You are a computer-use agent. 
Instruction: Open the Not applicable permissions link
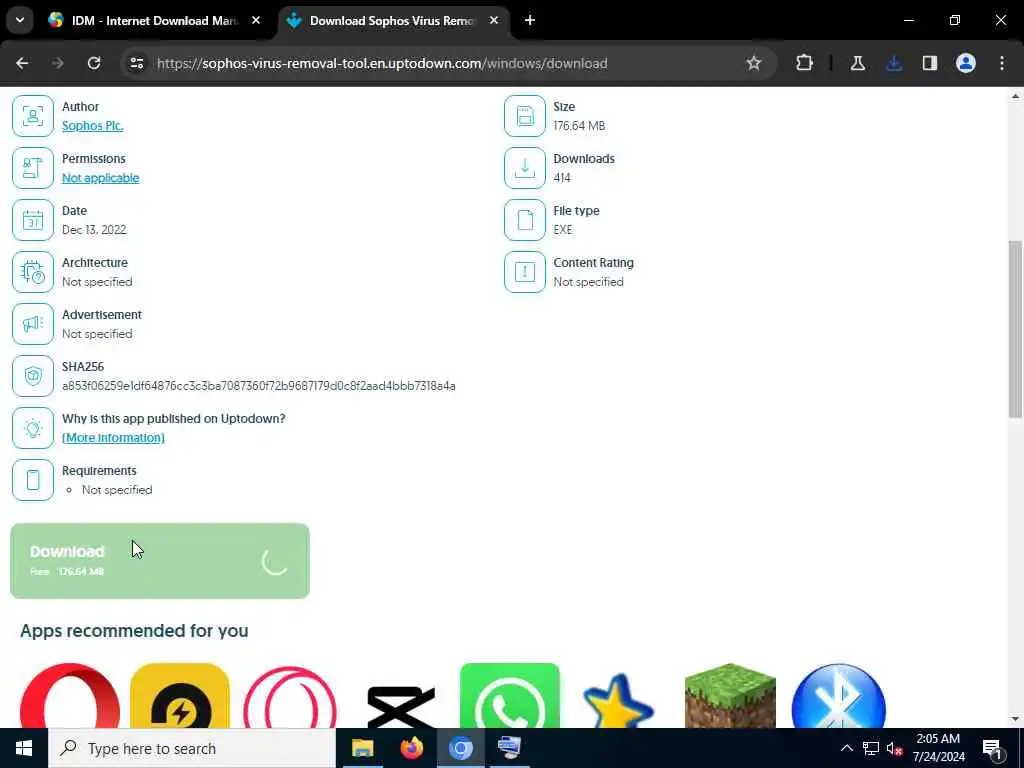[101, 178]
